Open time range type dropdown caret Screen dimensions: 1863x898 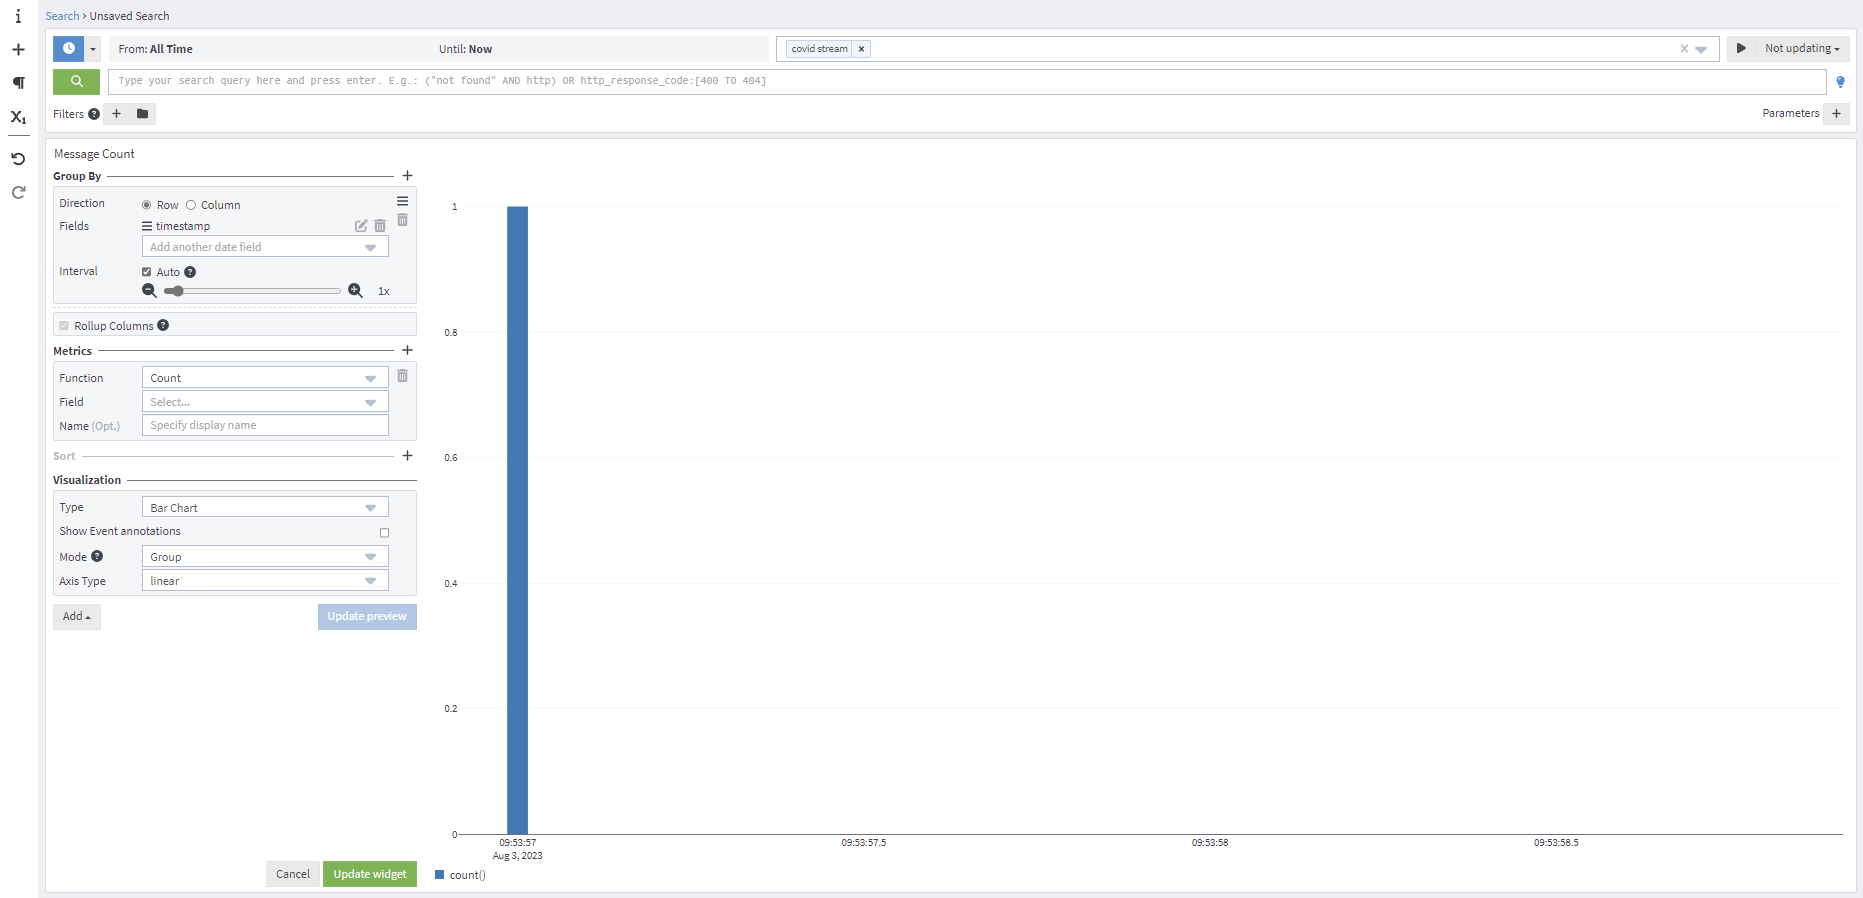tap(93, 48)
